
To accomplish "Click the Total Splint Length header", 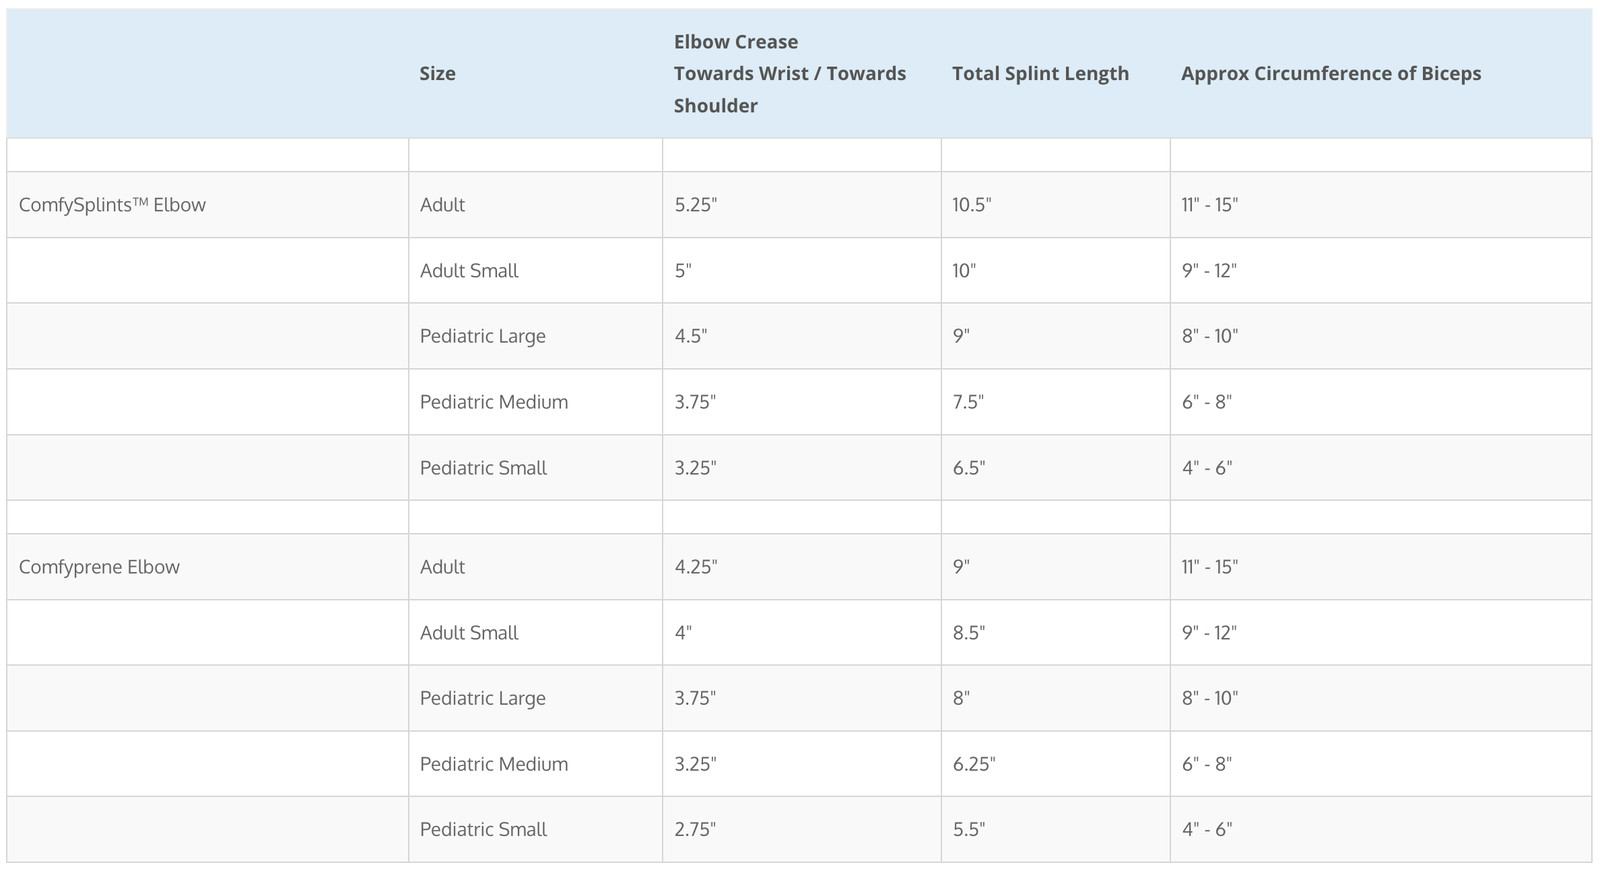I will click(1040, 73).
